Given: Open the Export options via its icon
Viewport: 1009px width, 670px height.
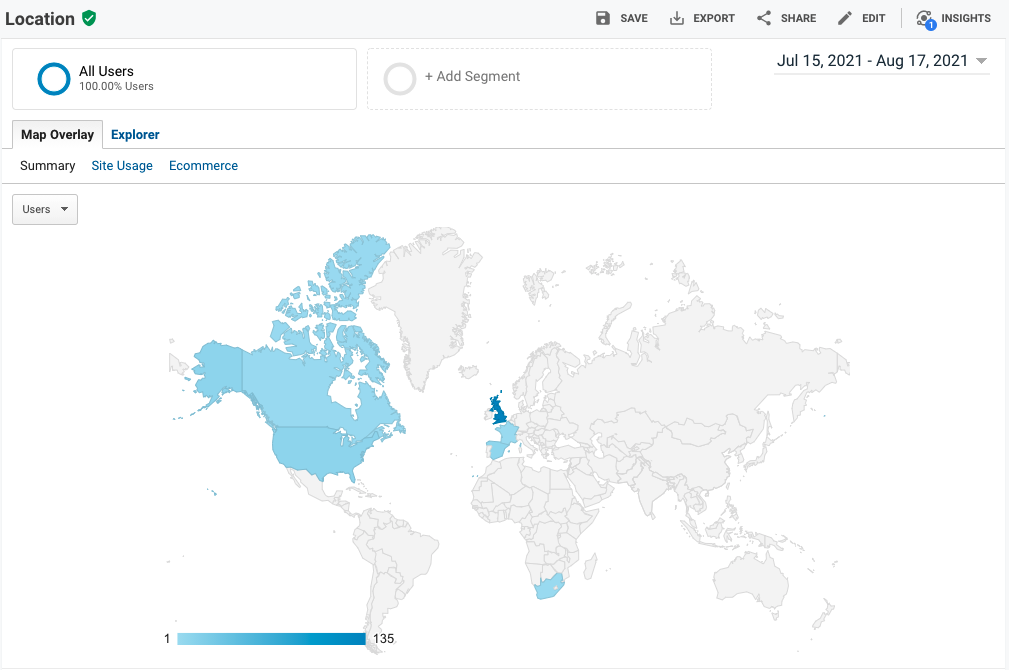Looking at the screenshot, I should 675,18.
